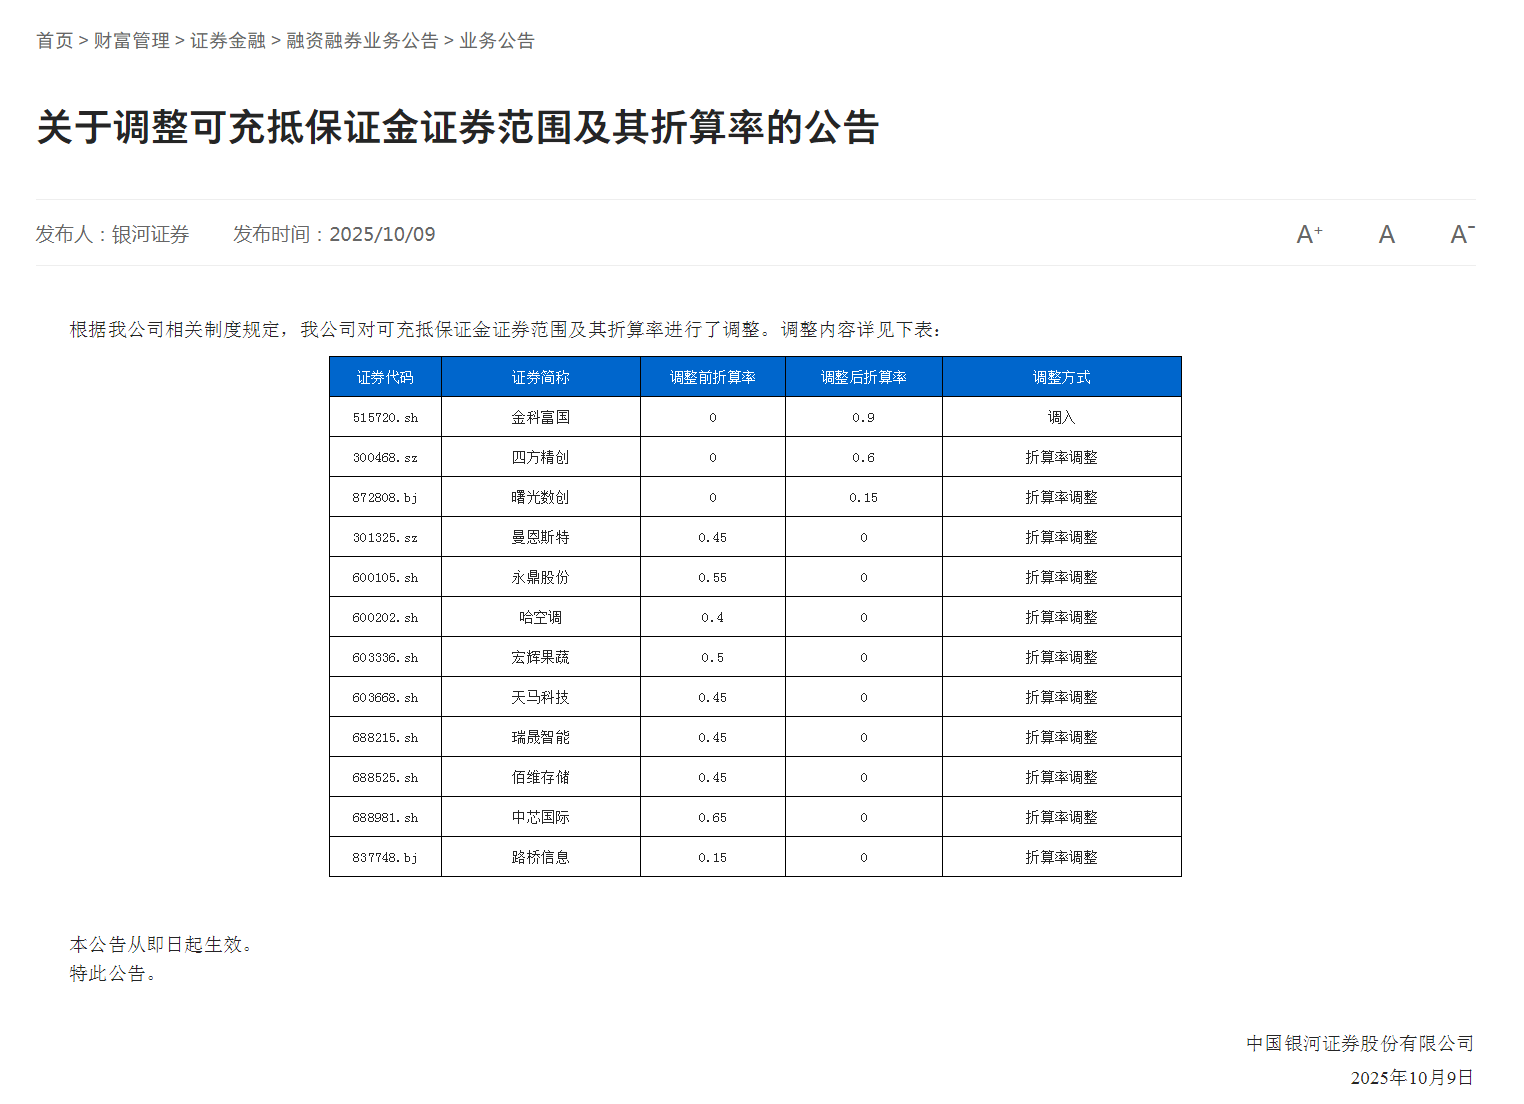Click the publish date 2025/10/09 text
The width and height of the screenshot is (1524, 1104).
click(383, 234)
